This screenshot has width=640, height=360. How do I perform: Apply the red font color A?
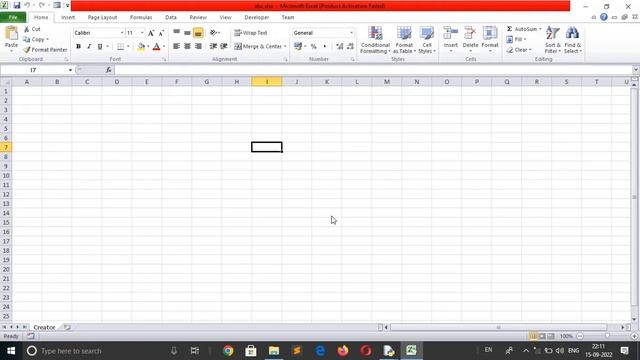point(156,47)
